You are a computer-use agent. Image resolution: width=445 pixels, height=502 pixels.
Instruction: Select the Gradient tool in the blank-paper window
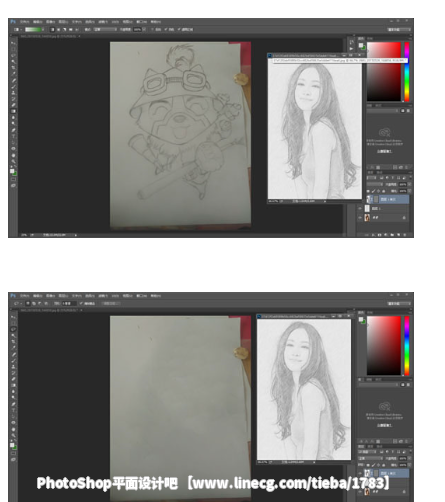[13, 385]
